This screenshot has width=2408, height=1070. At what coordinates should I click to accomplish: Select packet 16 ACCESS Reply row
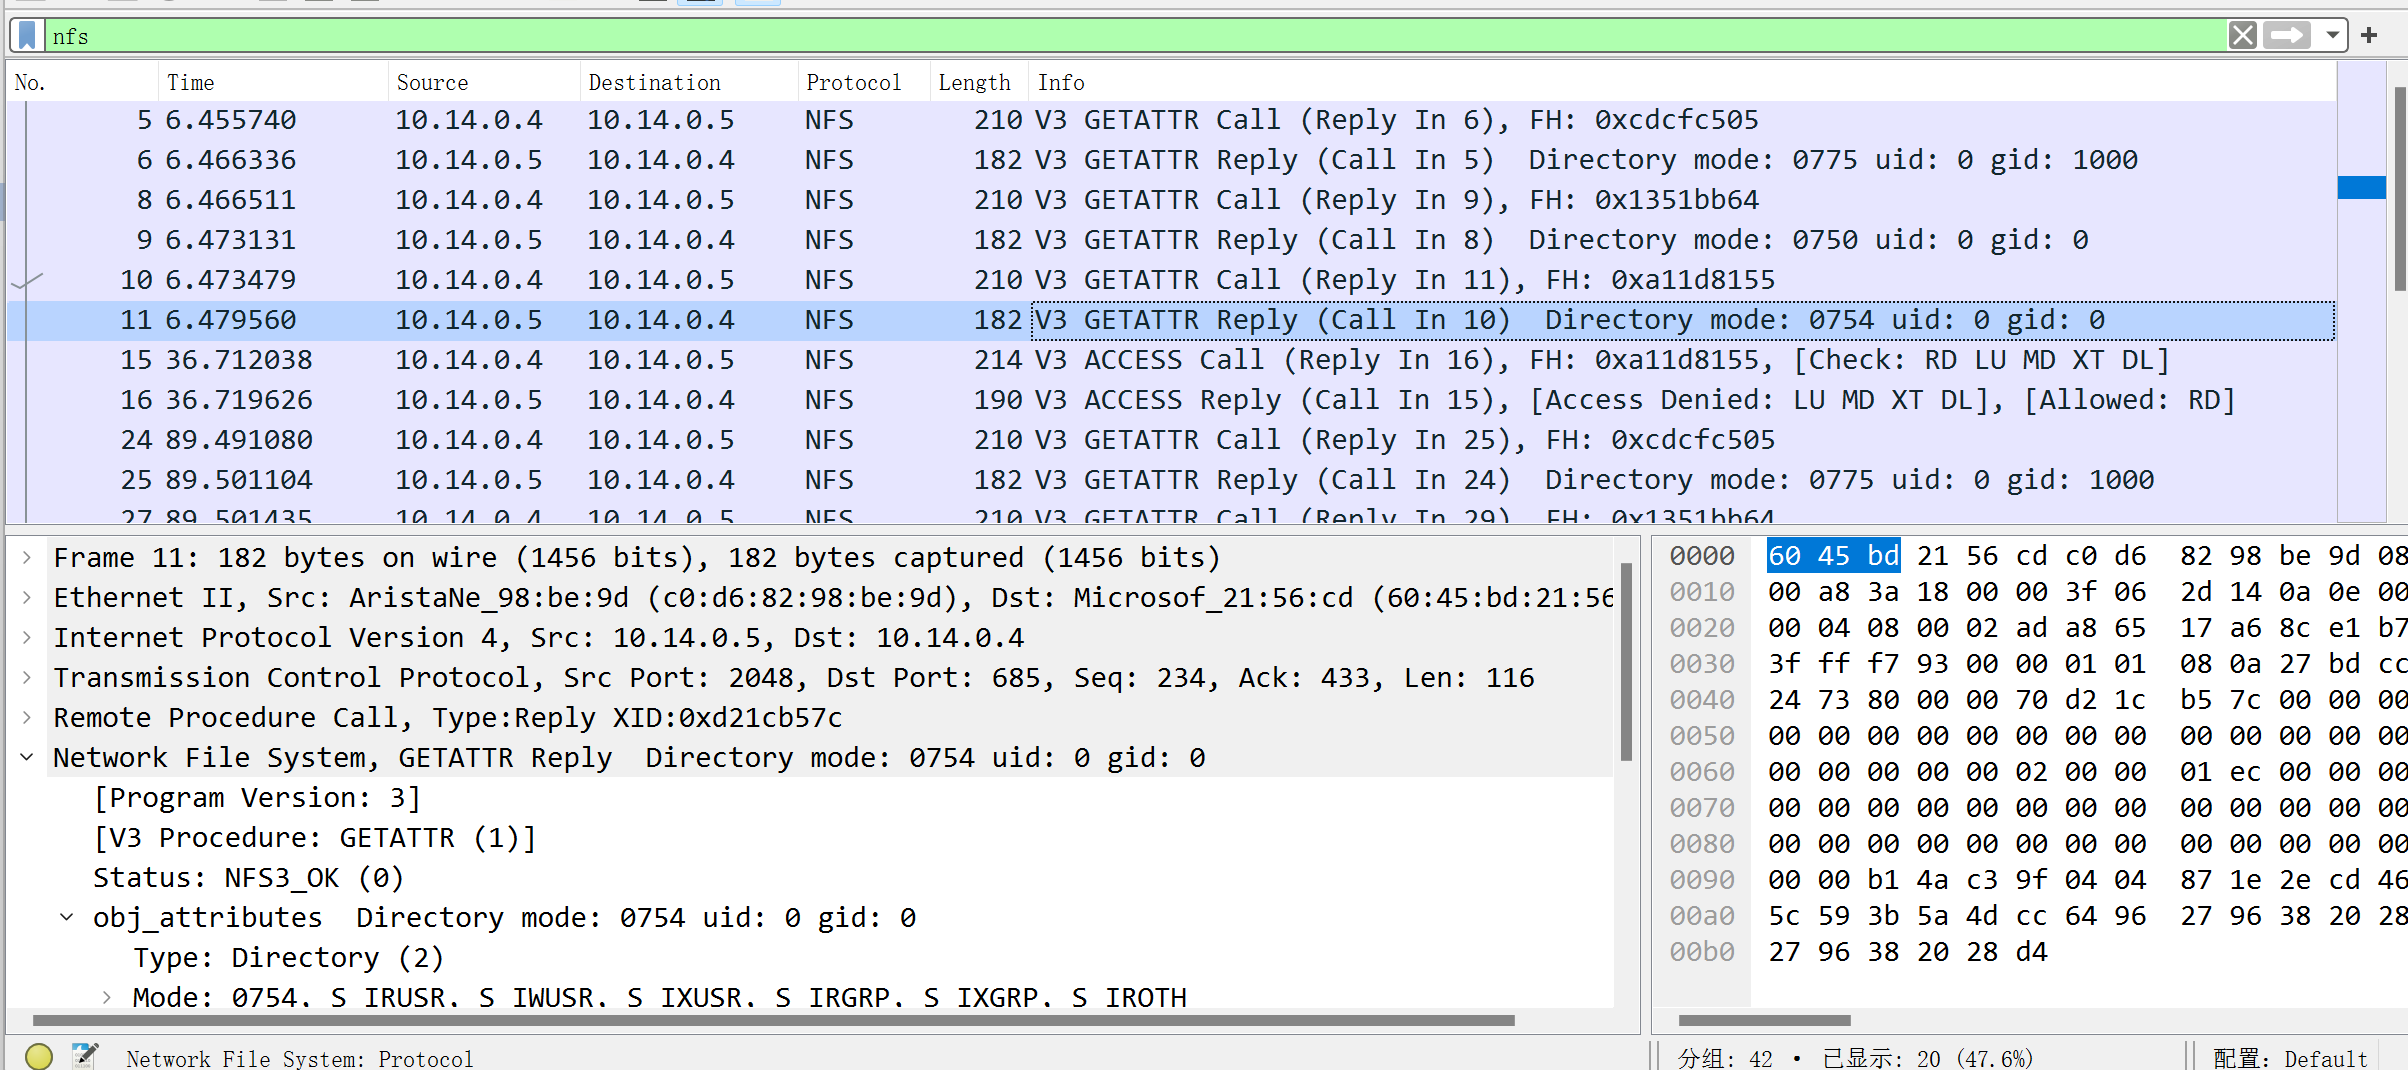pos(1171,400)
